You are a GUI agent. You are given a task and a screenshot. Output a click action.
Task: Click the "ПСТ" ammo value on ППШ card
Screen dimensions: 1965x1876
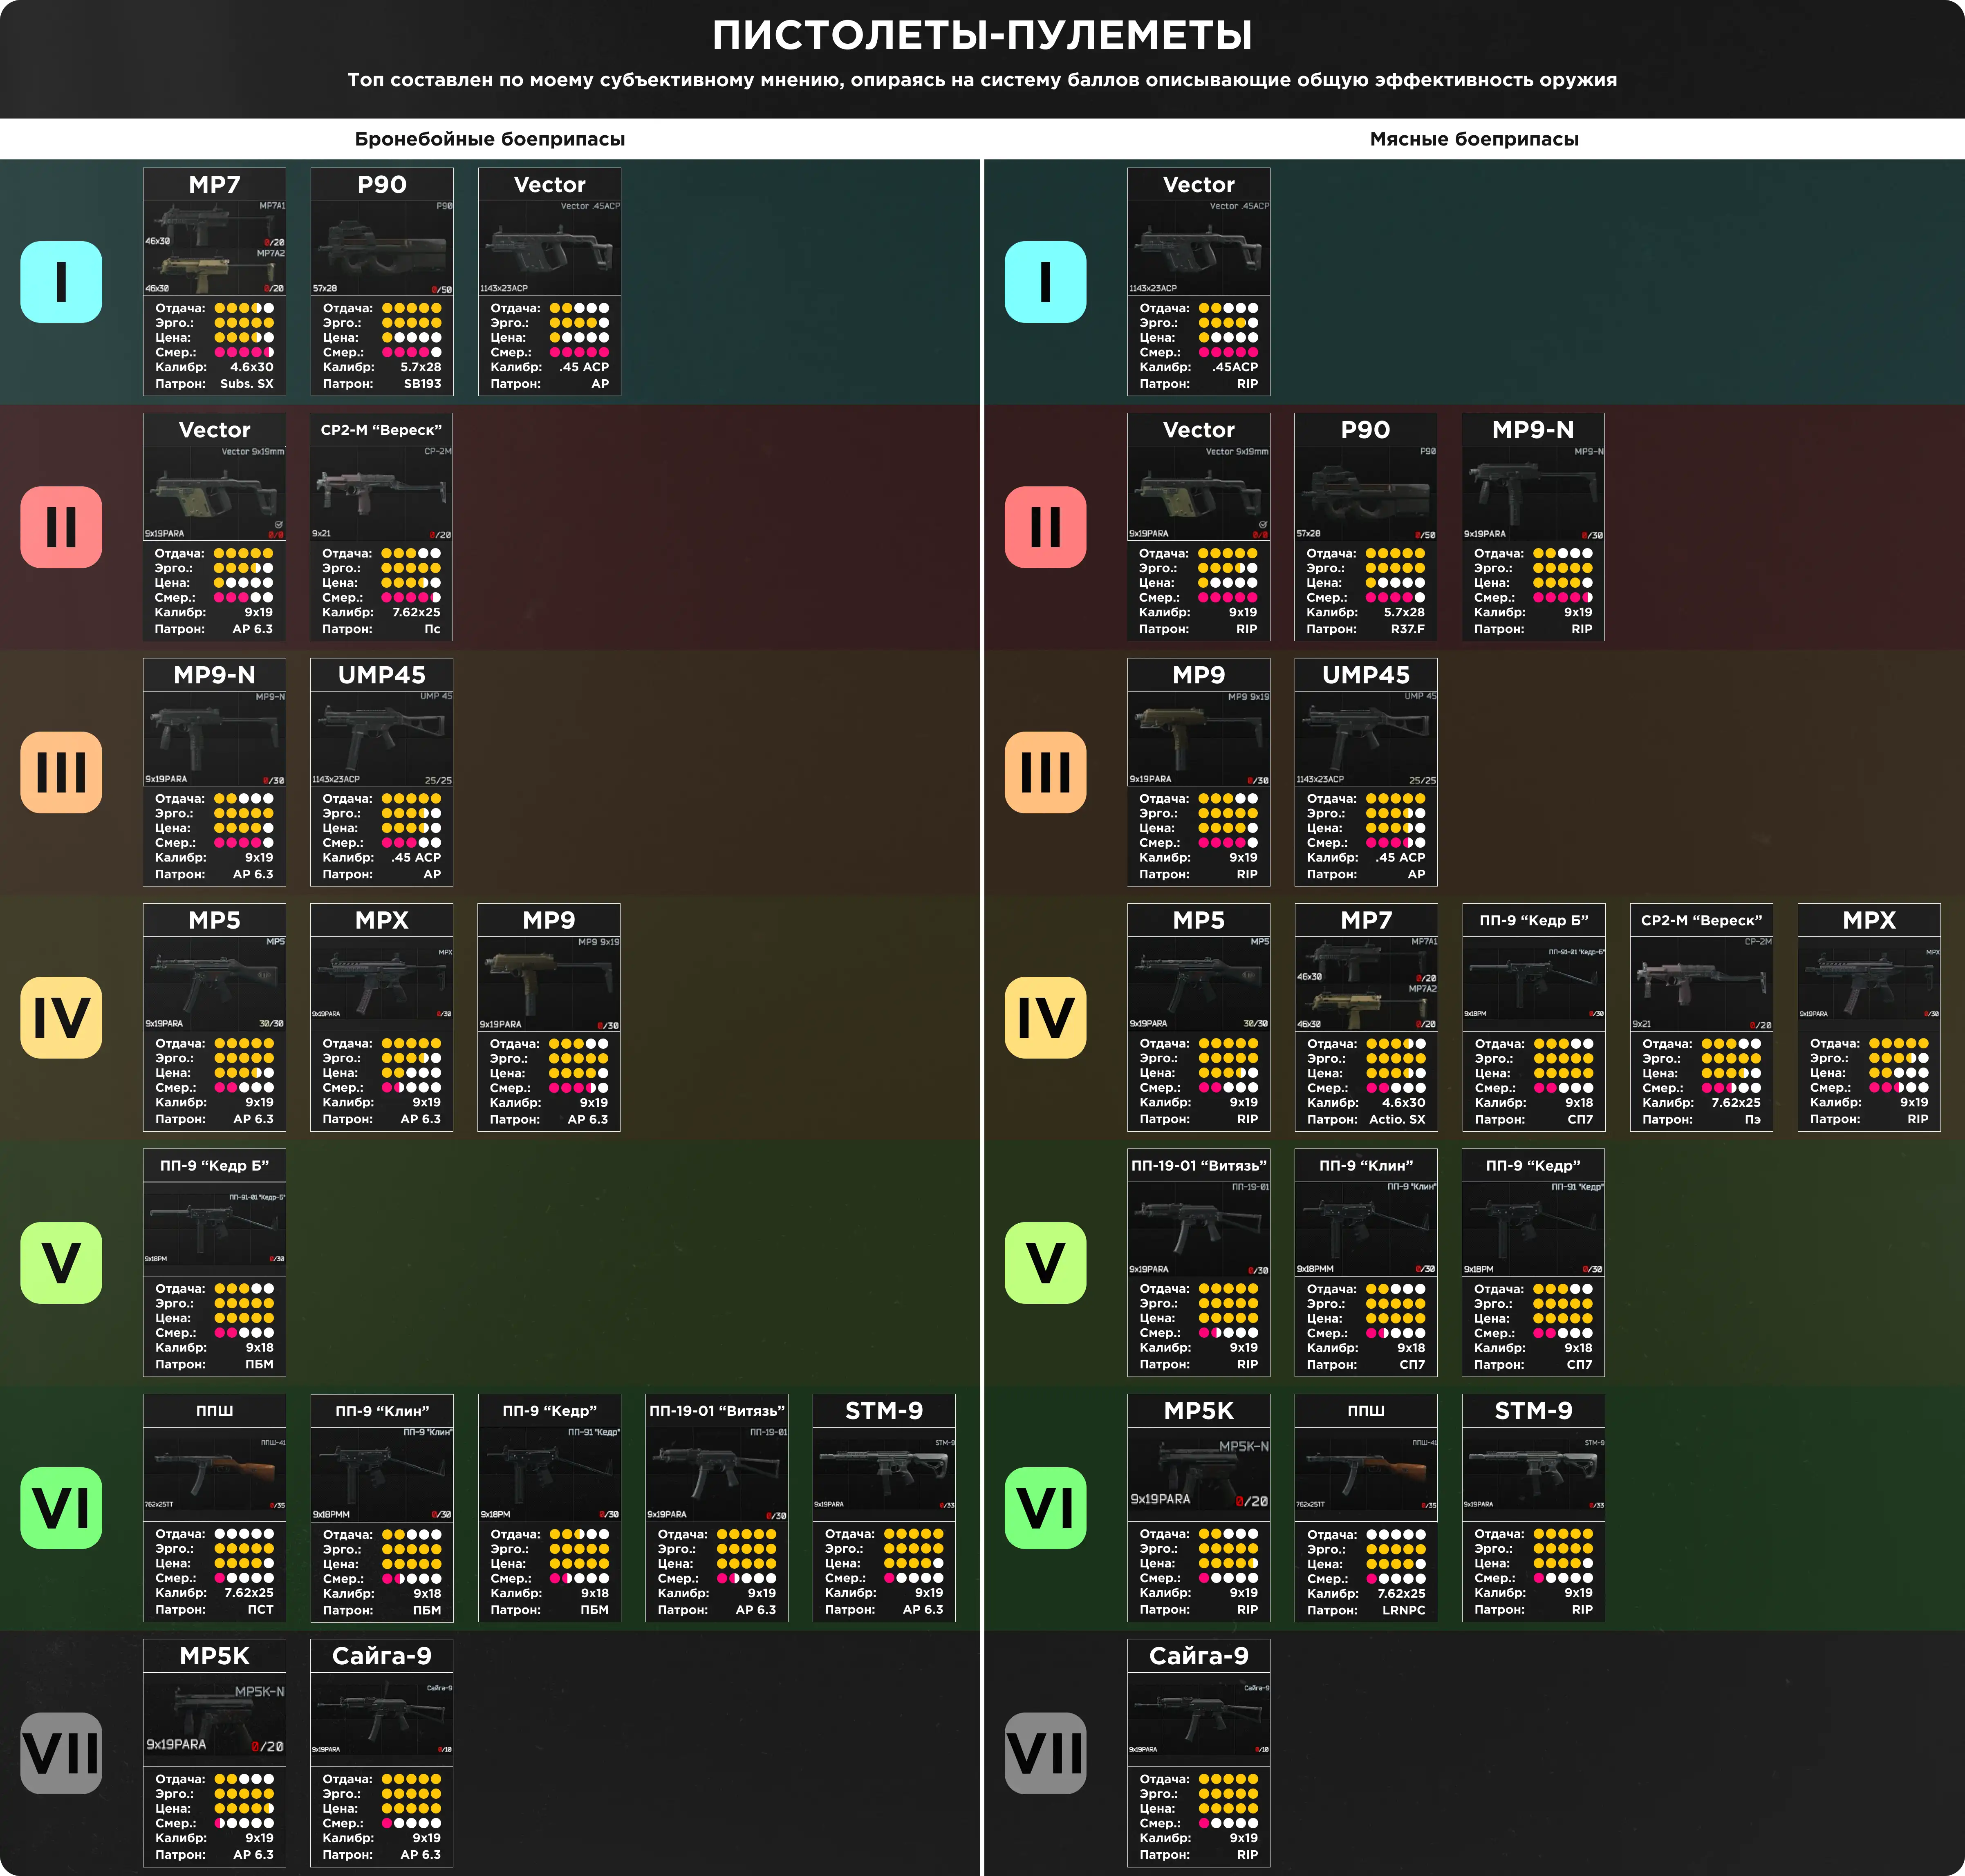260,1610
